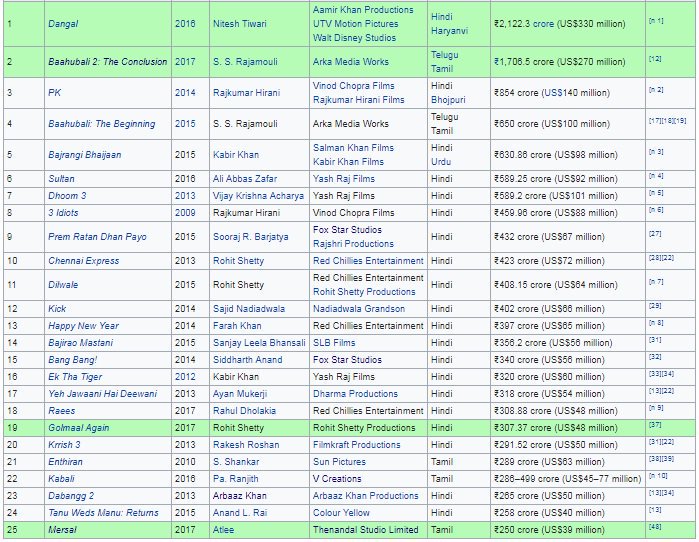Open the Bang Bang! link
This screenshot has height=542, width=699.
click(x=73, y=360)
